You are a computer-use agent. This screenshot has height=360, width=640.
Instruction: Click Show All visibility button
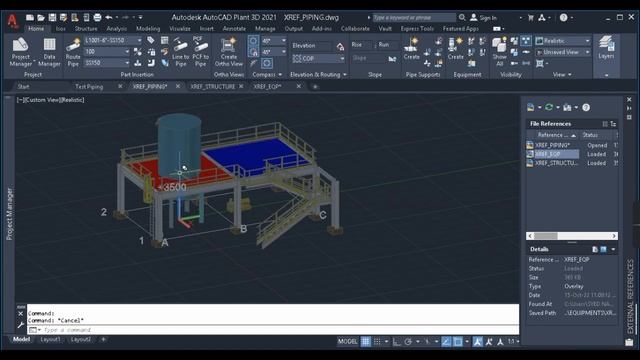pyautogui.click(x=499, y=52)
